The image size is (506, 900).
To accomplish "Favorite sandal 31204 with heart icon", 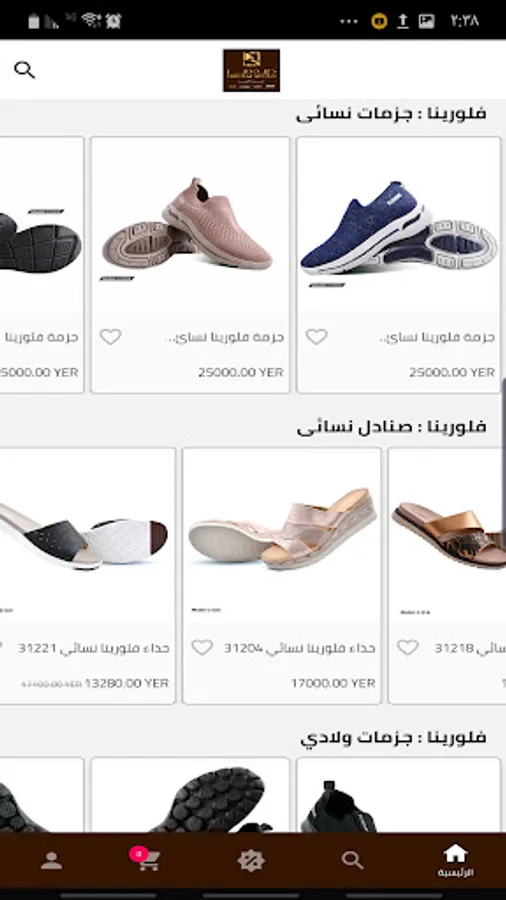I will pos(202,648).
